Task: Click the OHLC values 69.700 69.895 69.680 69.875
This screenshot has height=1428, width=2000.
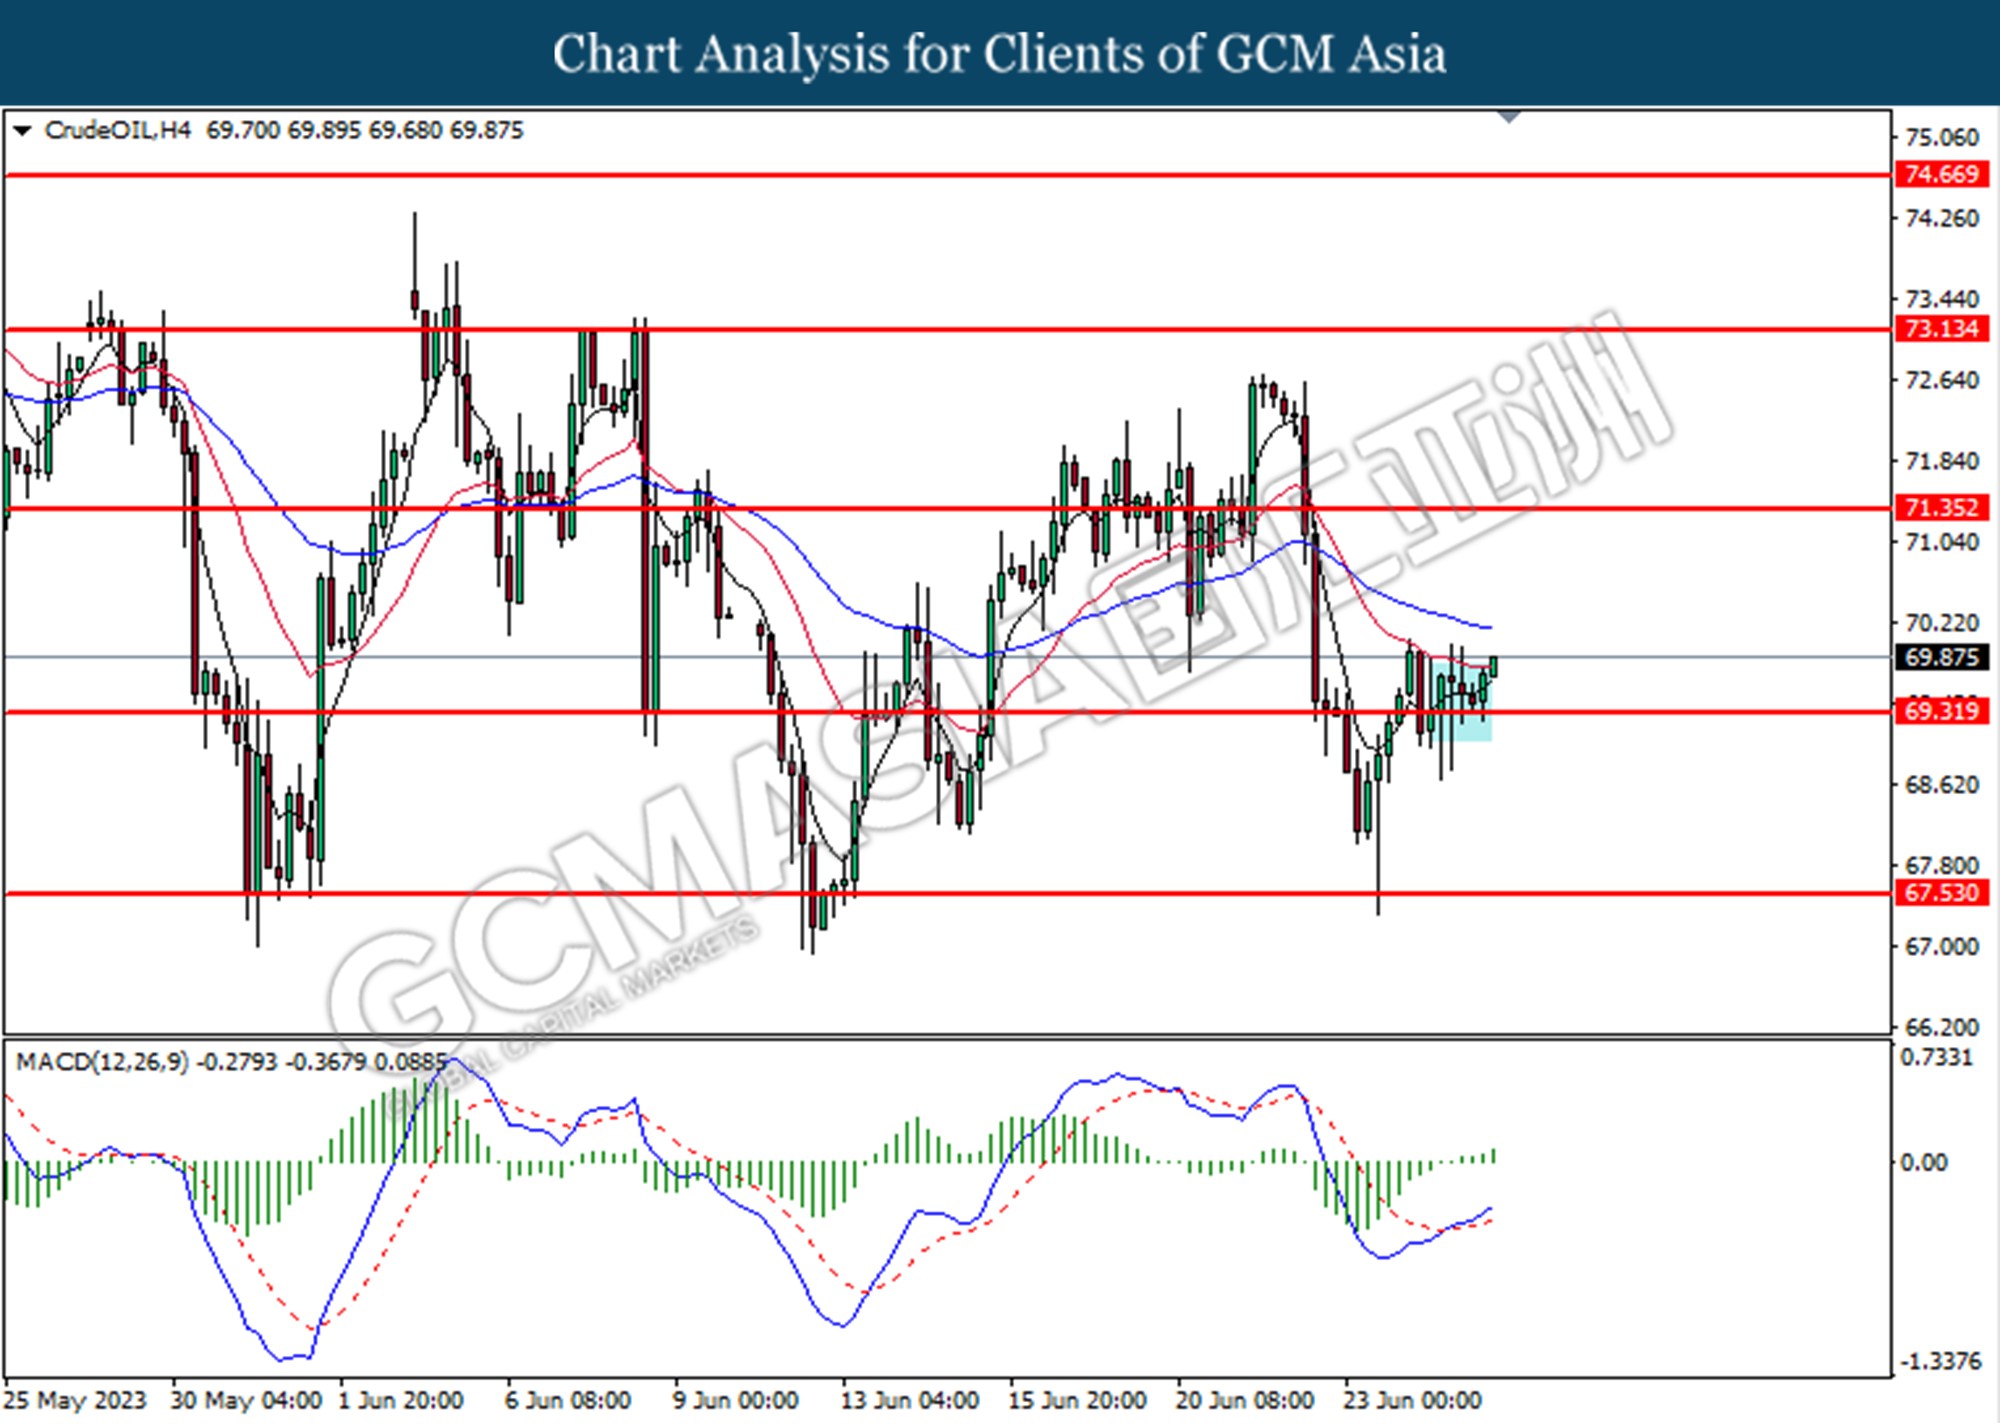Action: [365, 131]
